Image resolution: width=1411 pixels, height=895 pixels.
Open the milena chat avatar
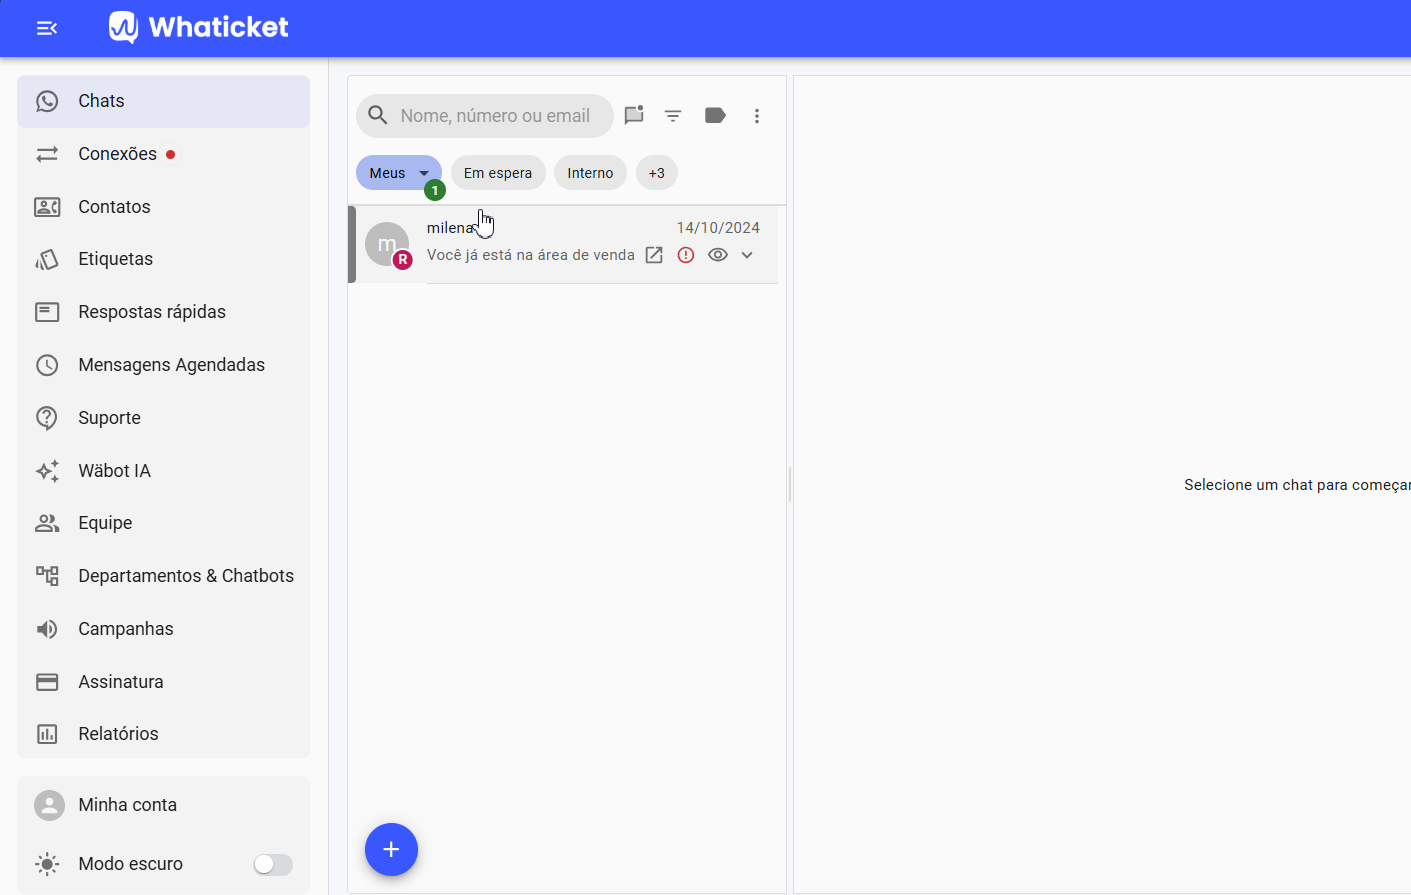pos(387,244)
